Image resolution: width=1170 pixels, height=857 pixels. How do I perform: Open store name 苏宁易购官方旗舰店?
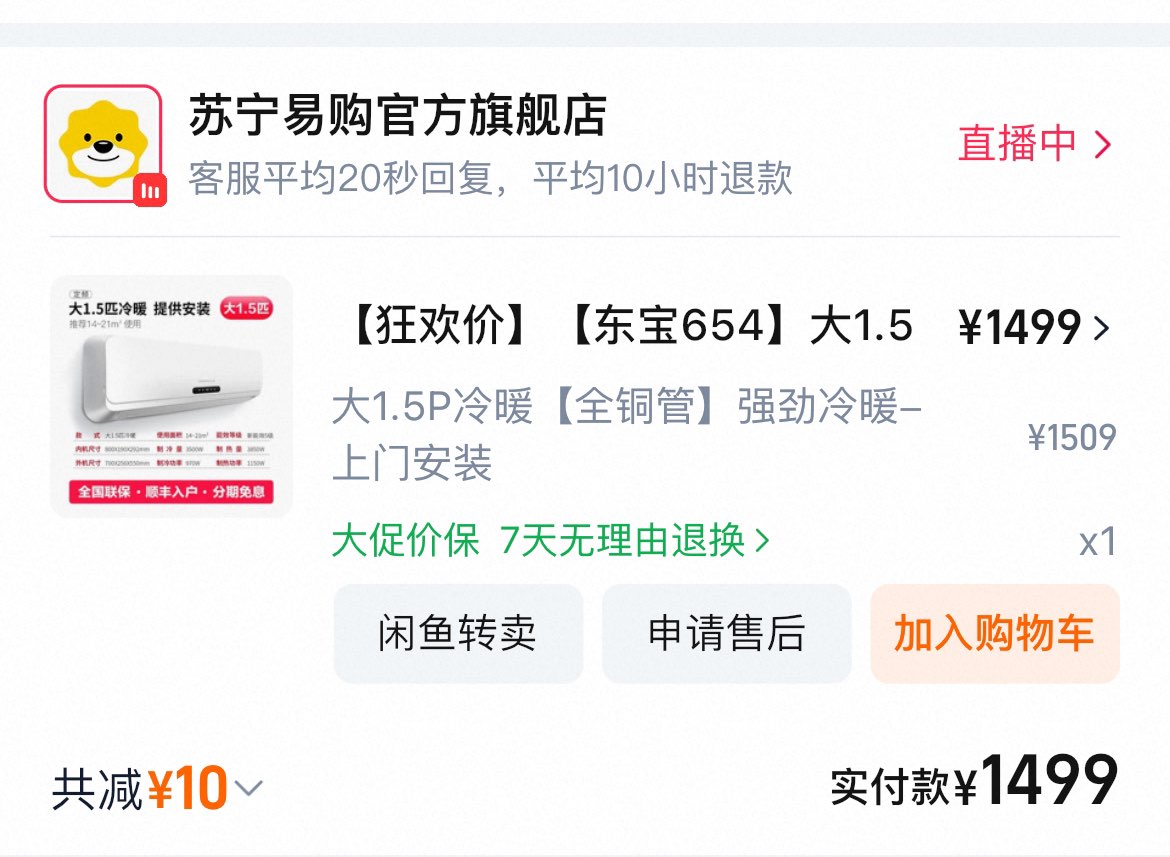(x=398, y=116)
